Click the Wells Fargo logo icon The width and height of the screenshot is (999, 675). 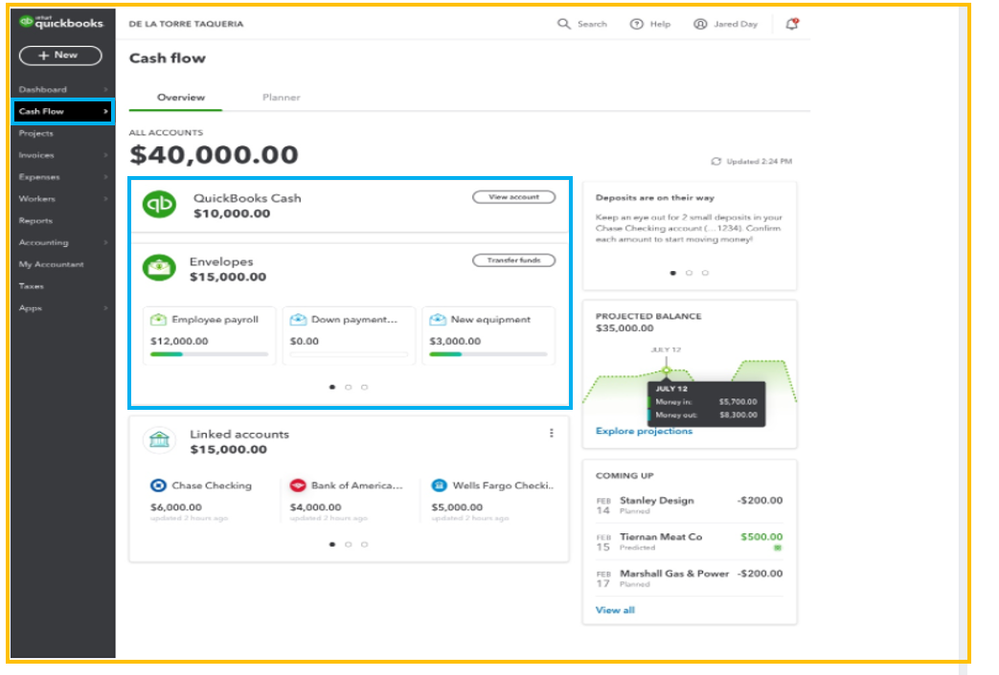(x=439, y=485)
